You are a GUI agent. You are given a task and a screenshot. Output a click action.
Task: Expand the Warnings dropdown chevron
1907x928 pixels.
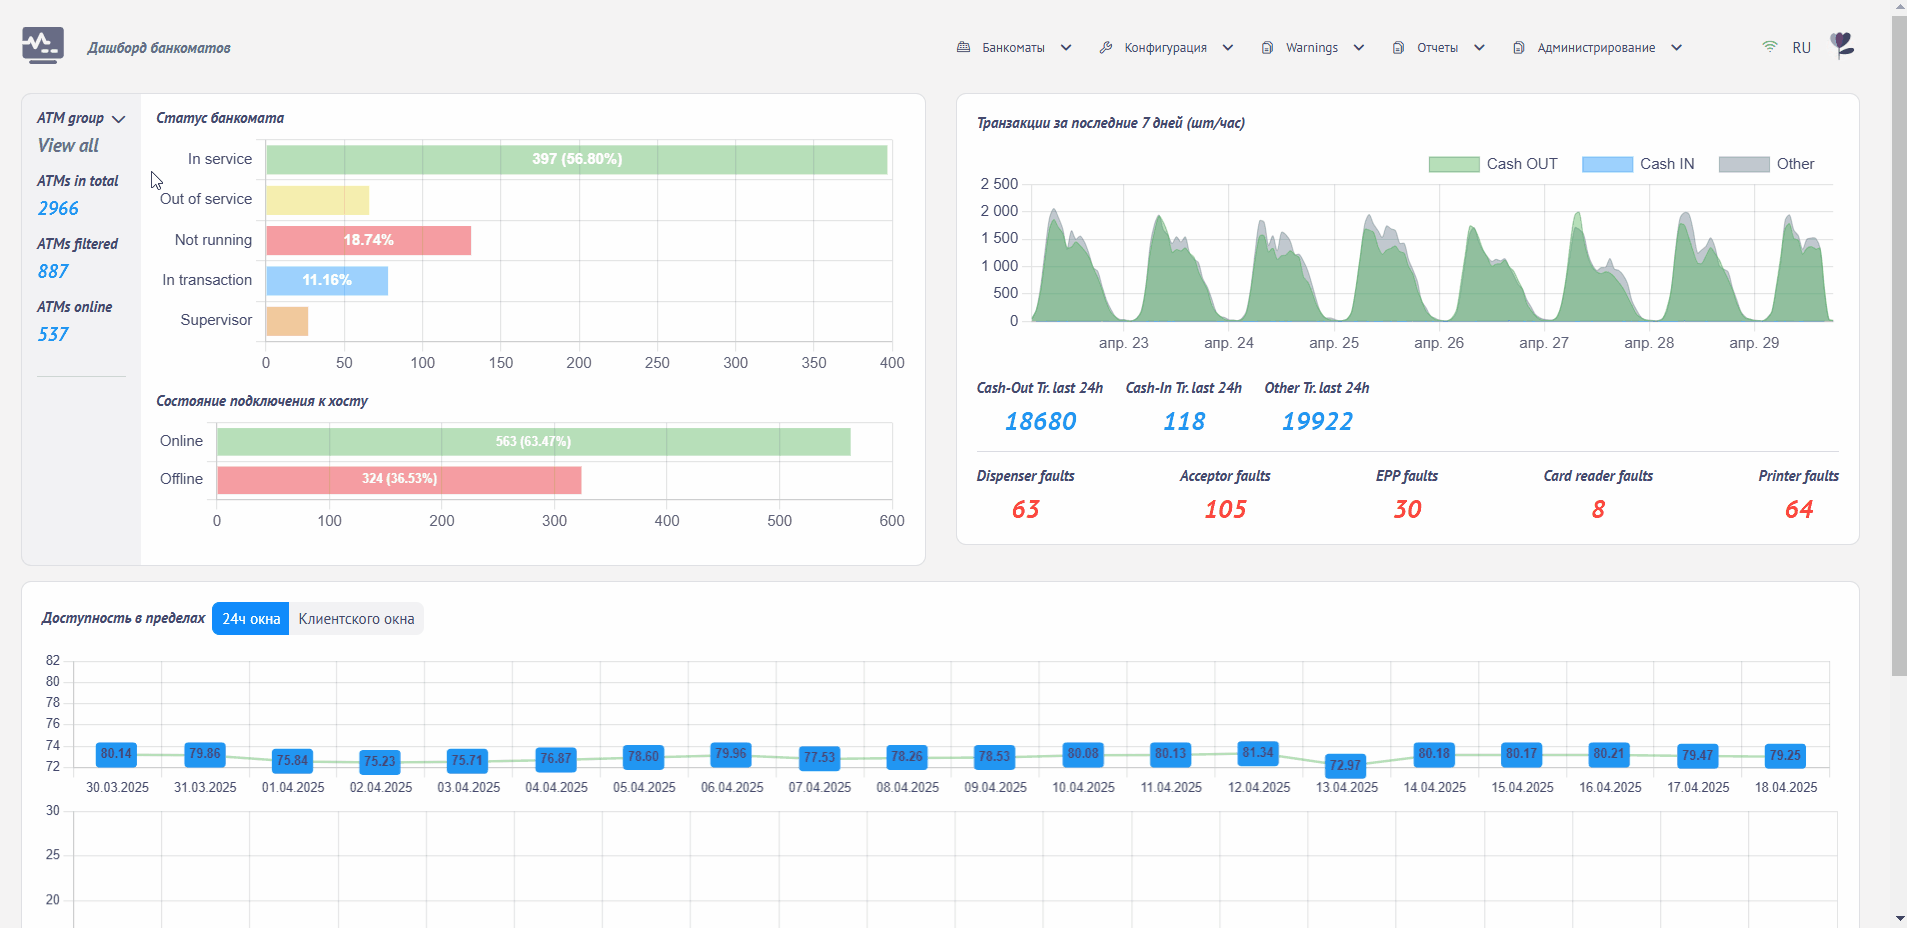pyautogui.click(x=1359, y=48)
